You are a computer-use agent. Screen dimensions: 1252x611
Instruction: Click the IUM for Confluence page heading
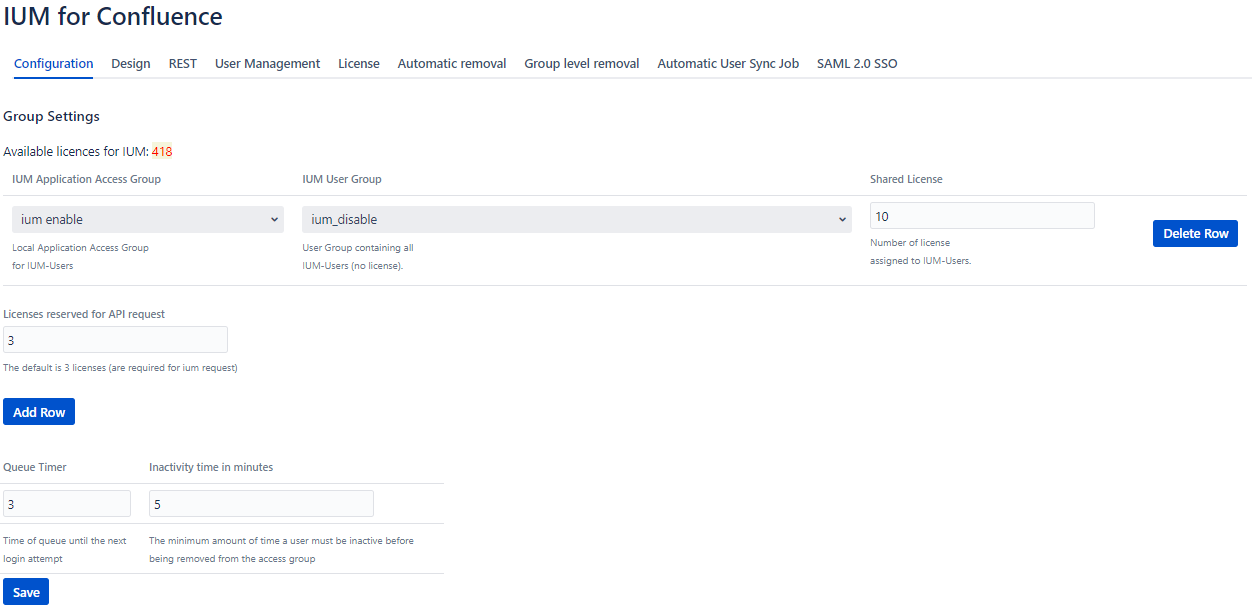coord(113,17)
